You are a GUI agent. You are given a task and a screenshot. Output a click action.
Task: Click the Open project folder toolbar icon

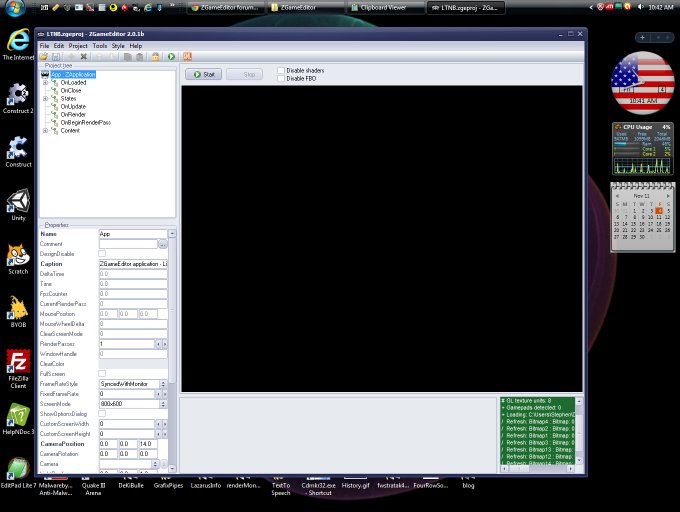43,56
